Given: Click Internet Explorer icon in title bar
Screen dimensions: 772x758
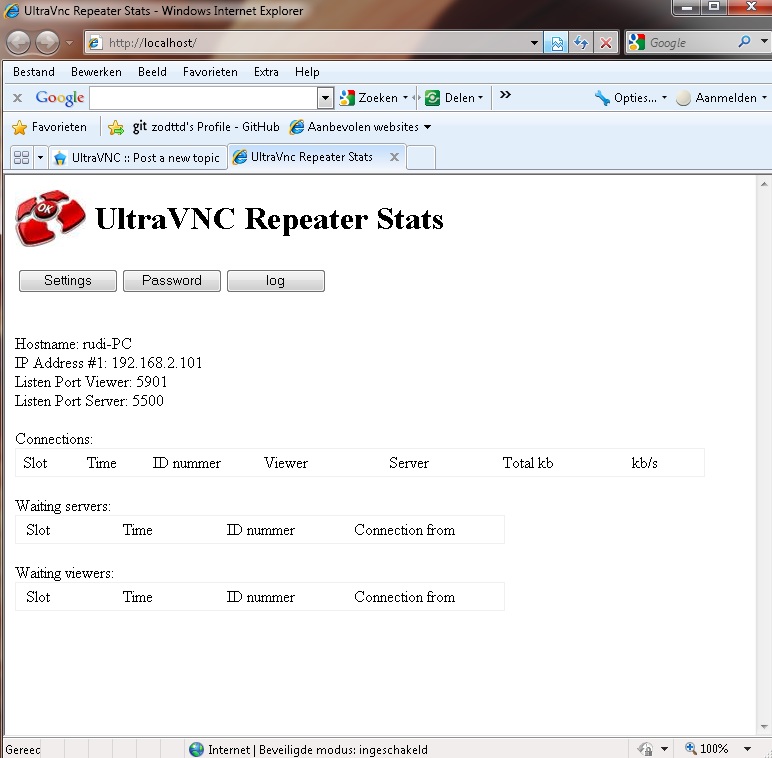Looking at the screenshot, I should [11, 10].
